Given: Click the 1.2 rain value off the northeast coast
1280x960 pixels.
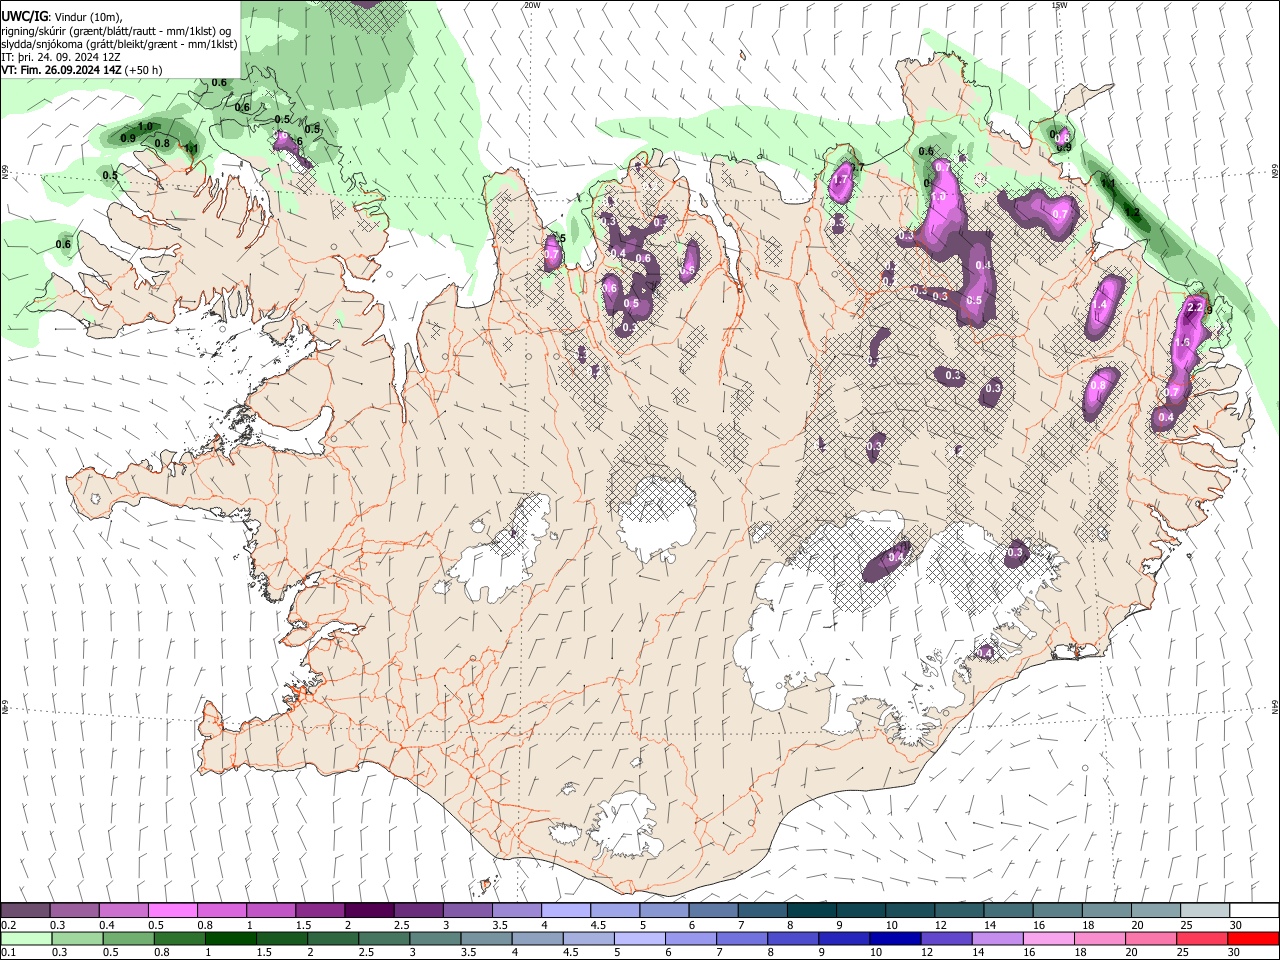Looking at the screenshot, I should [1132, 212].
